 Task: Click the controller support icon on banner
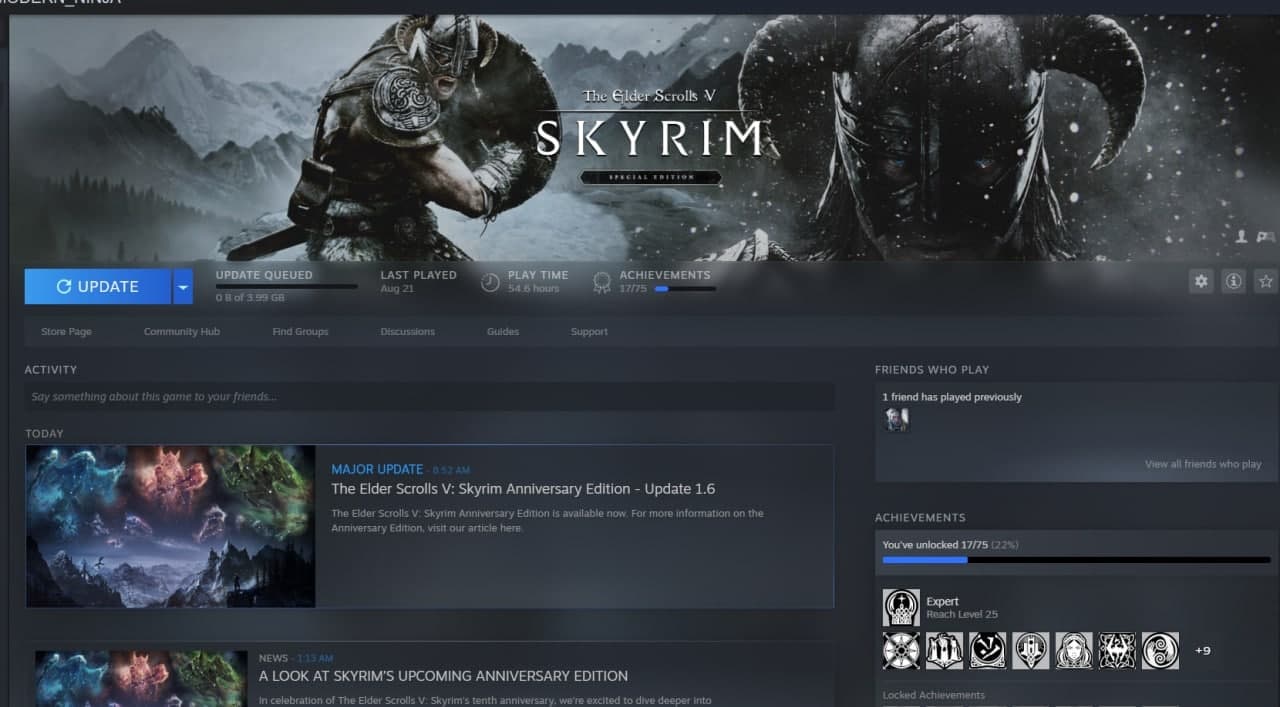[1265, 237]
